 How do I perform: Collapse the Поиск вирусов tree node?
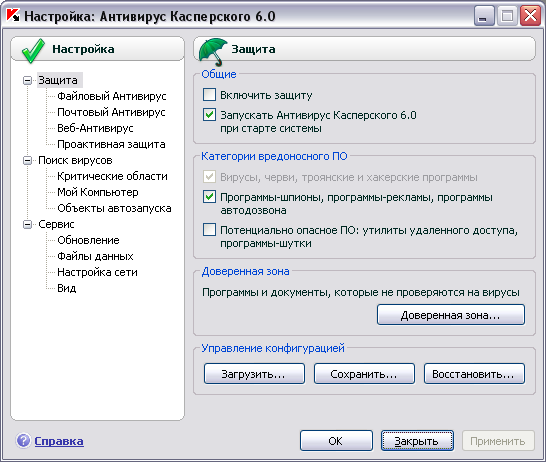tap(27, 160)
